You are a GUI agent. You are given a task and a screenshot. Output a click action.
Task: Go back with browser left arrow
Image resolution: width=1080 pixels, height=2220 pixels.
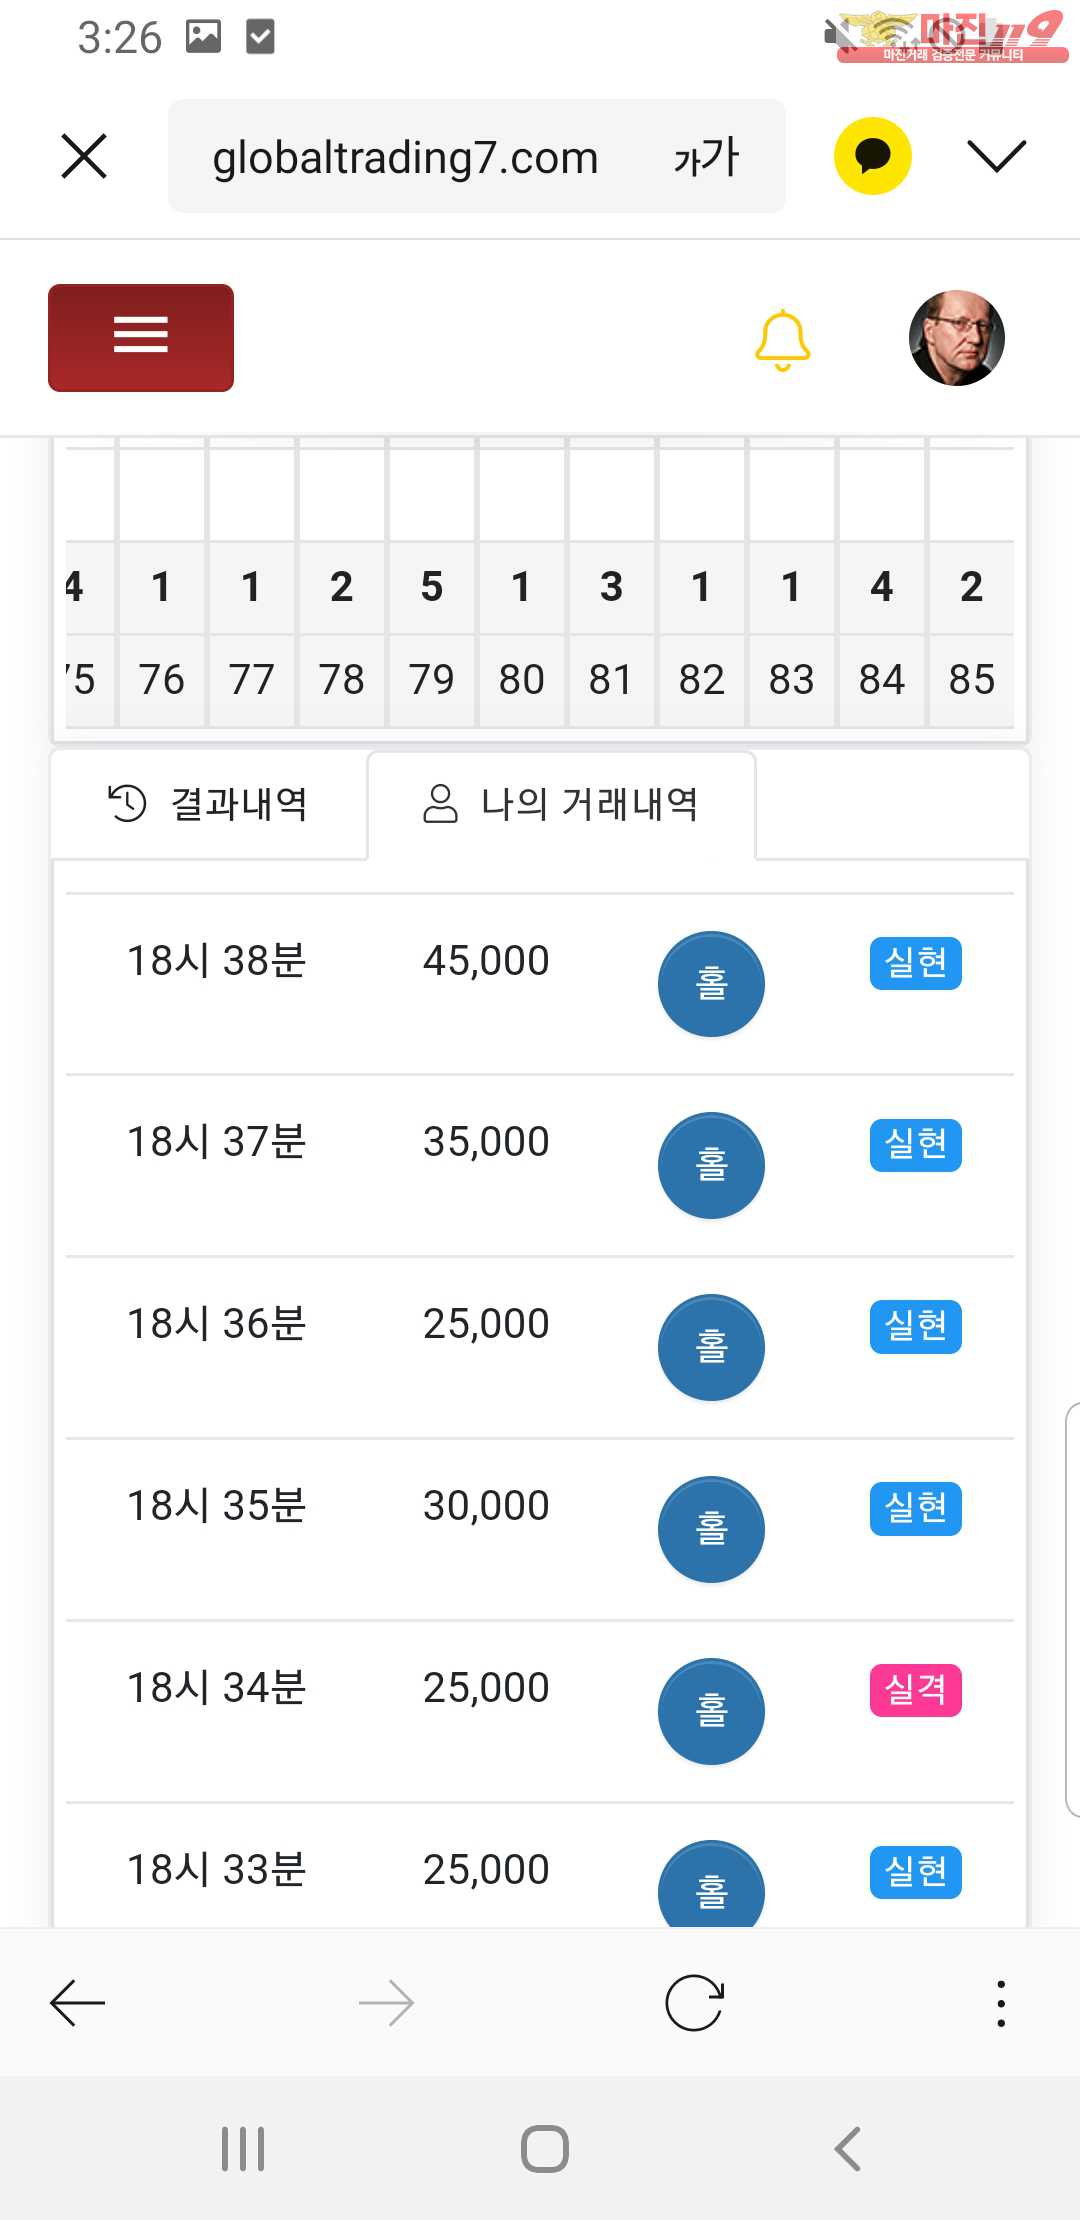[x=78, y=2003]
